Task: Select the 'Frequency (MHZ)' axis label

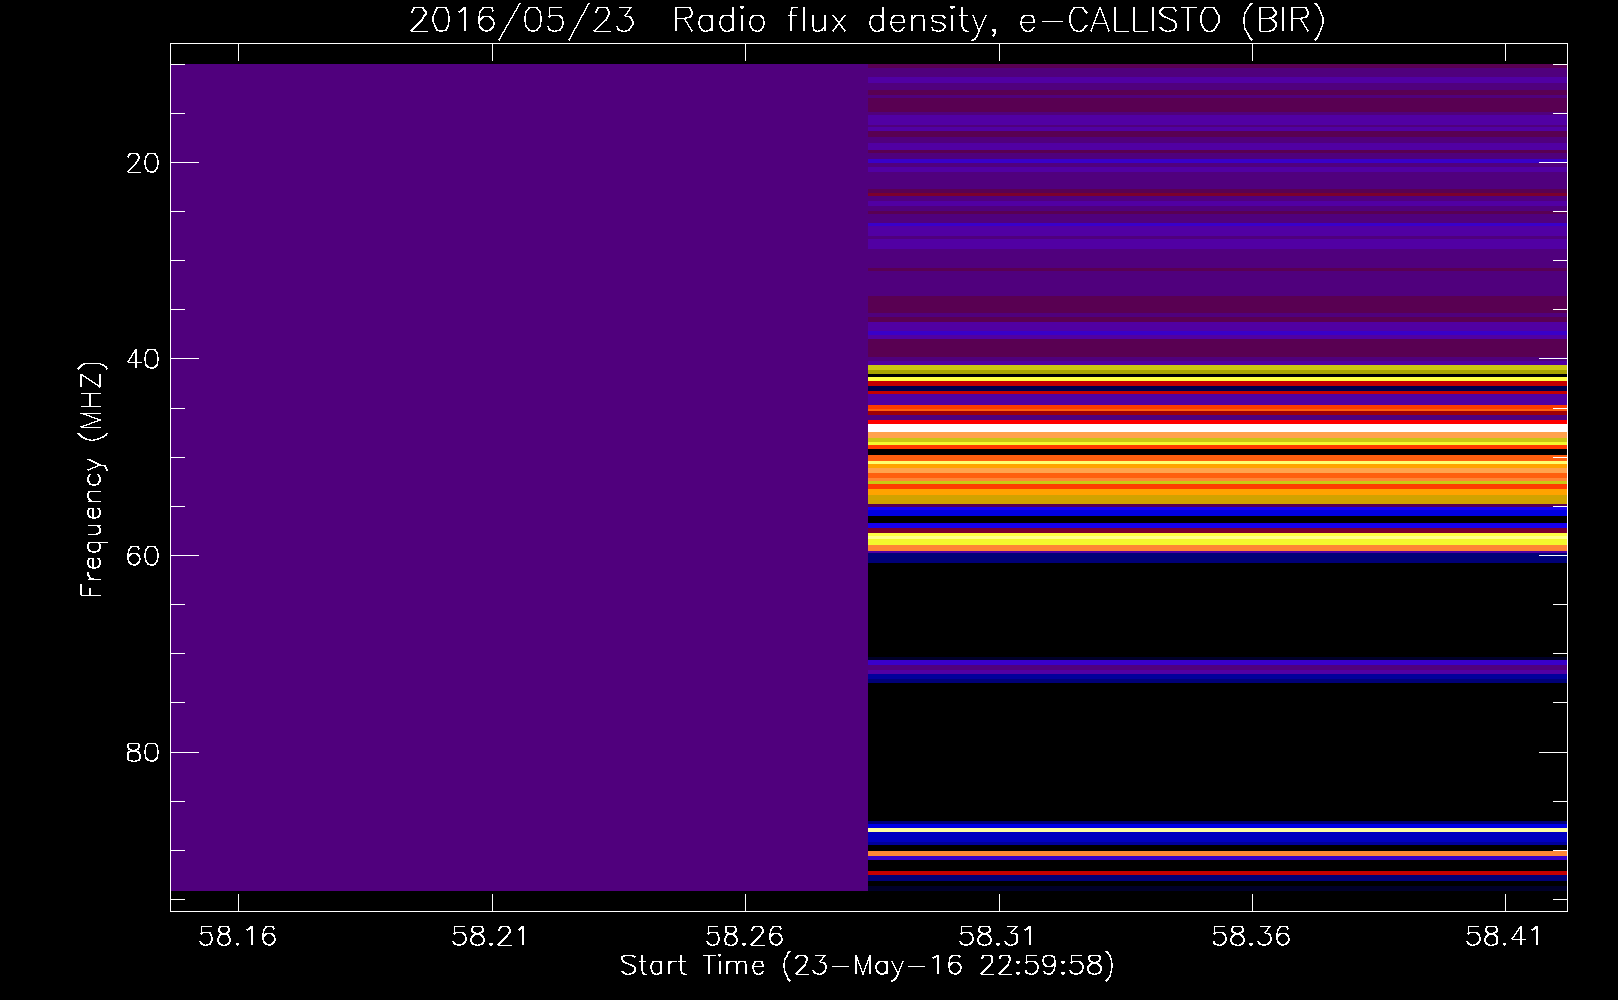Action: click(x=92, y=480)
